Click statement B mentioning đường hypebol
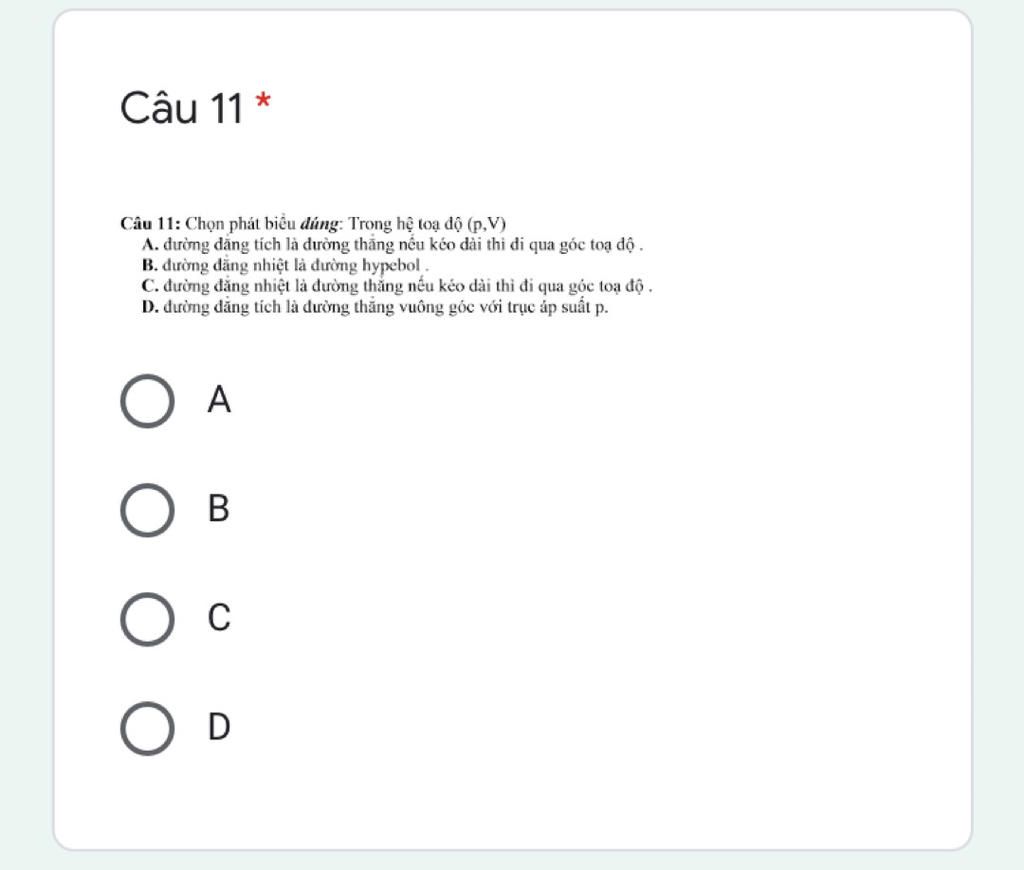The height and width of the screenshot is (870, 1024). [x=285, y=266]
